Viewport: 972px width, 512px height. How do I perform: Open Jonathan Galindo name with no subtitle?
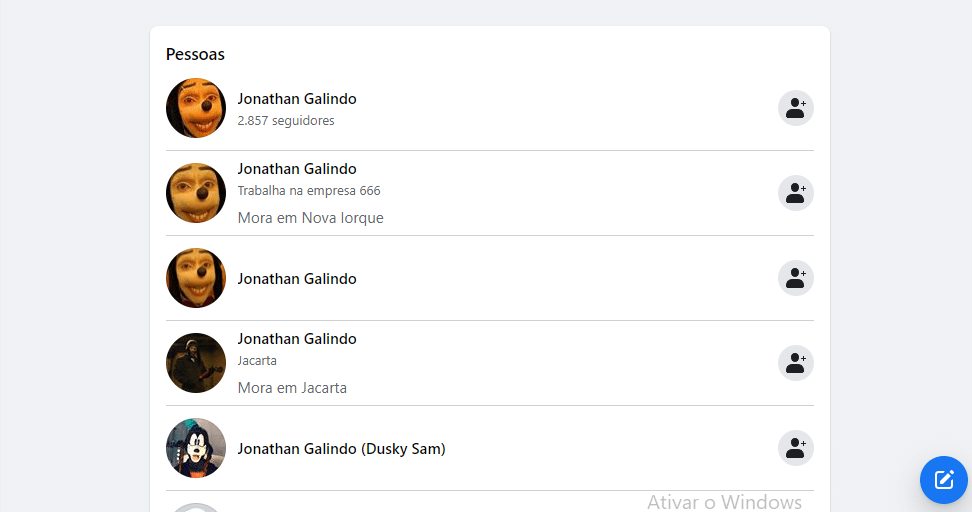click(297, 279)
